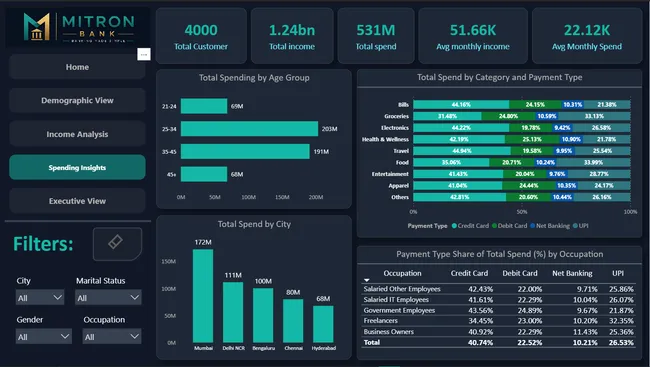Select Salaried IT Employees row label
Screen dimensions: 650x367
coord(396,300)
